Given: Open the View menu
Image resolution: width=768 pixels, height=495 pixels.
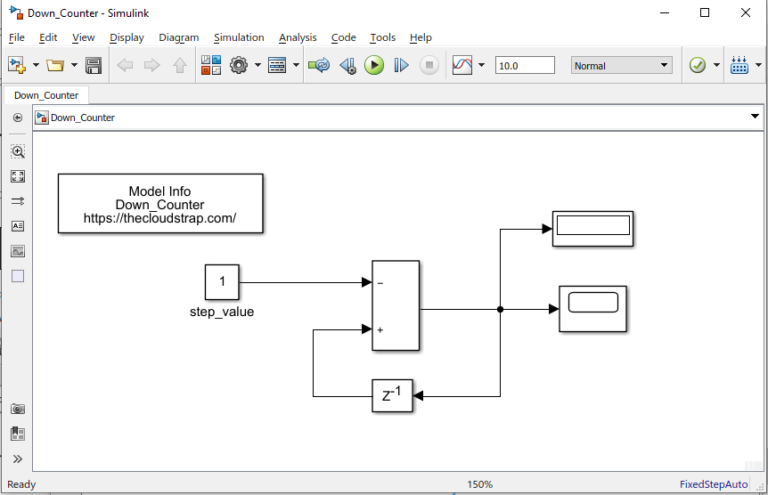Looking at the screenshot, I should click(83, 37).
